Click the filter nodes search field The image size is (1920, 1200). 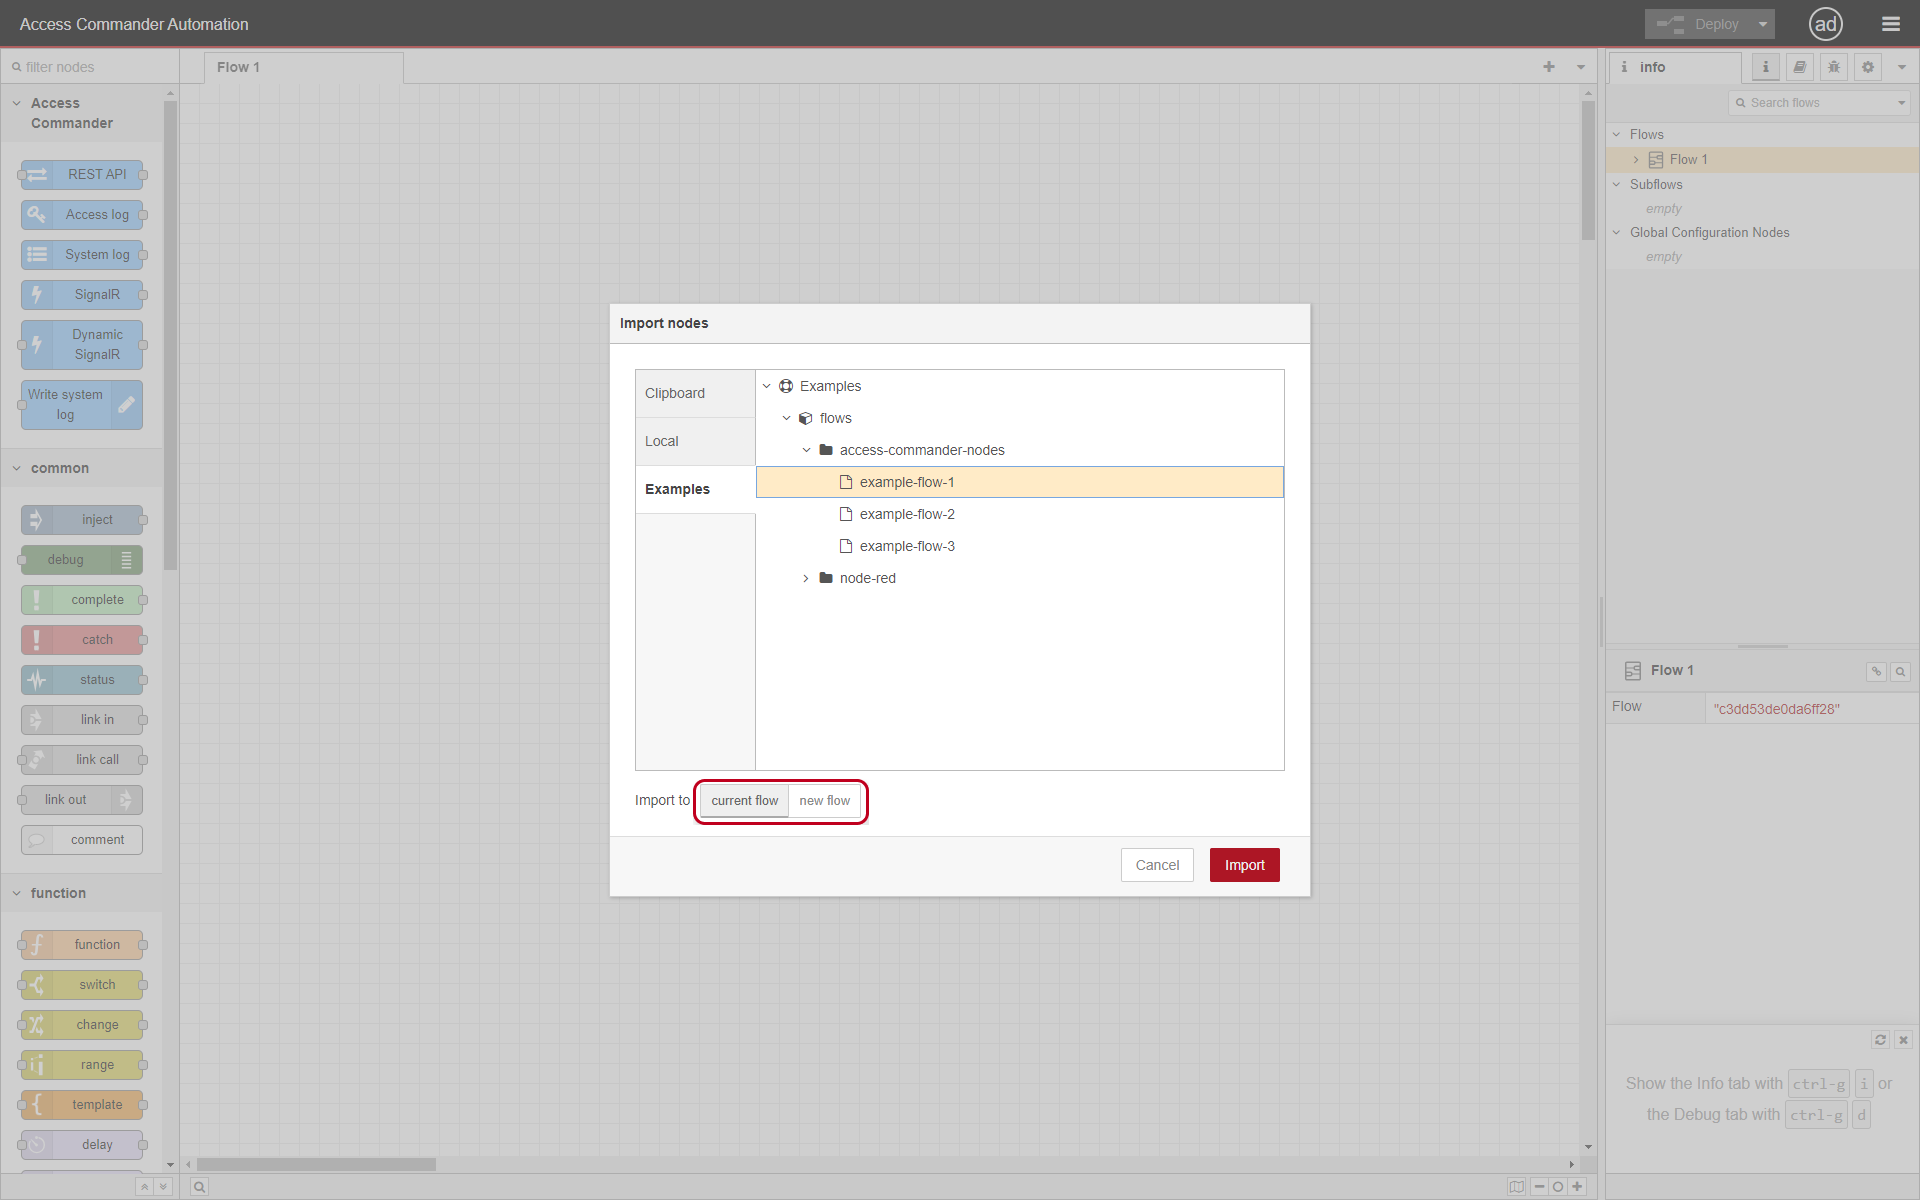pos(90,67)
